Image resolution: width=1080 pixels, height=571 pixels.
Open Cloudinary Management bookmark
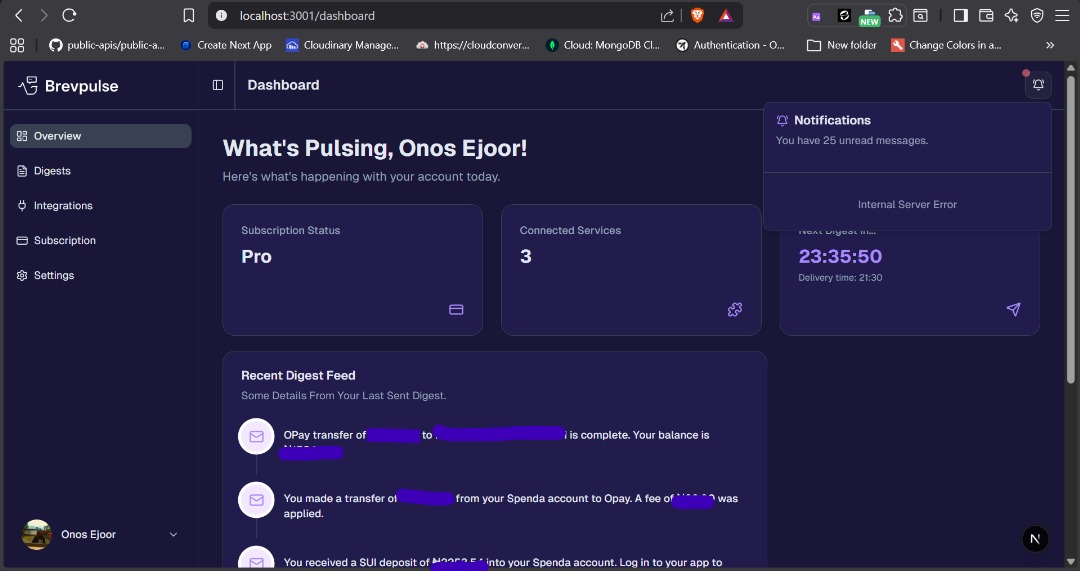342,45
